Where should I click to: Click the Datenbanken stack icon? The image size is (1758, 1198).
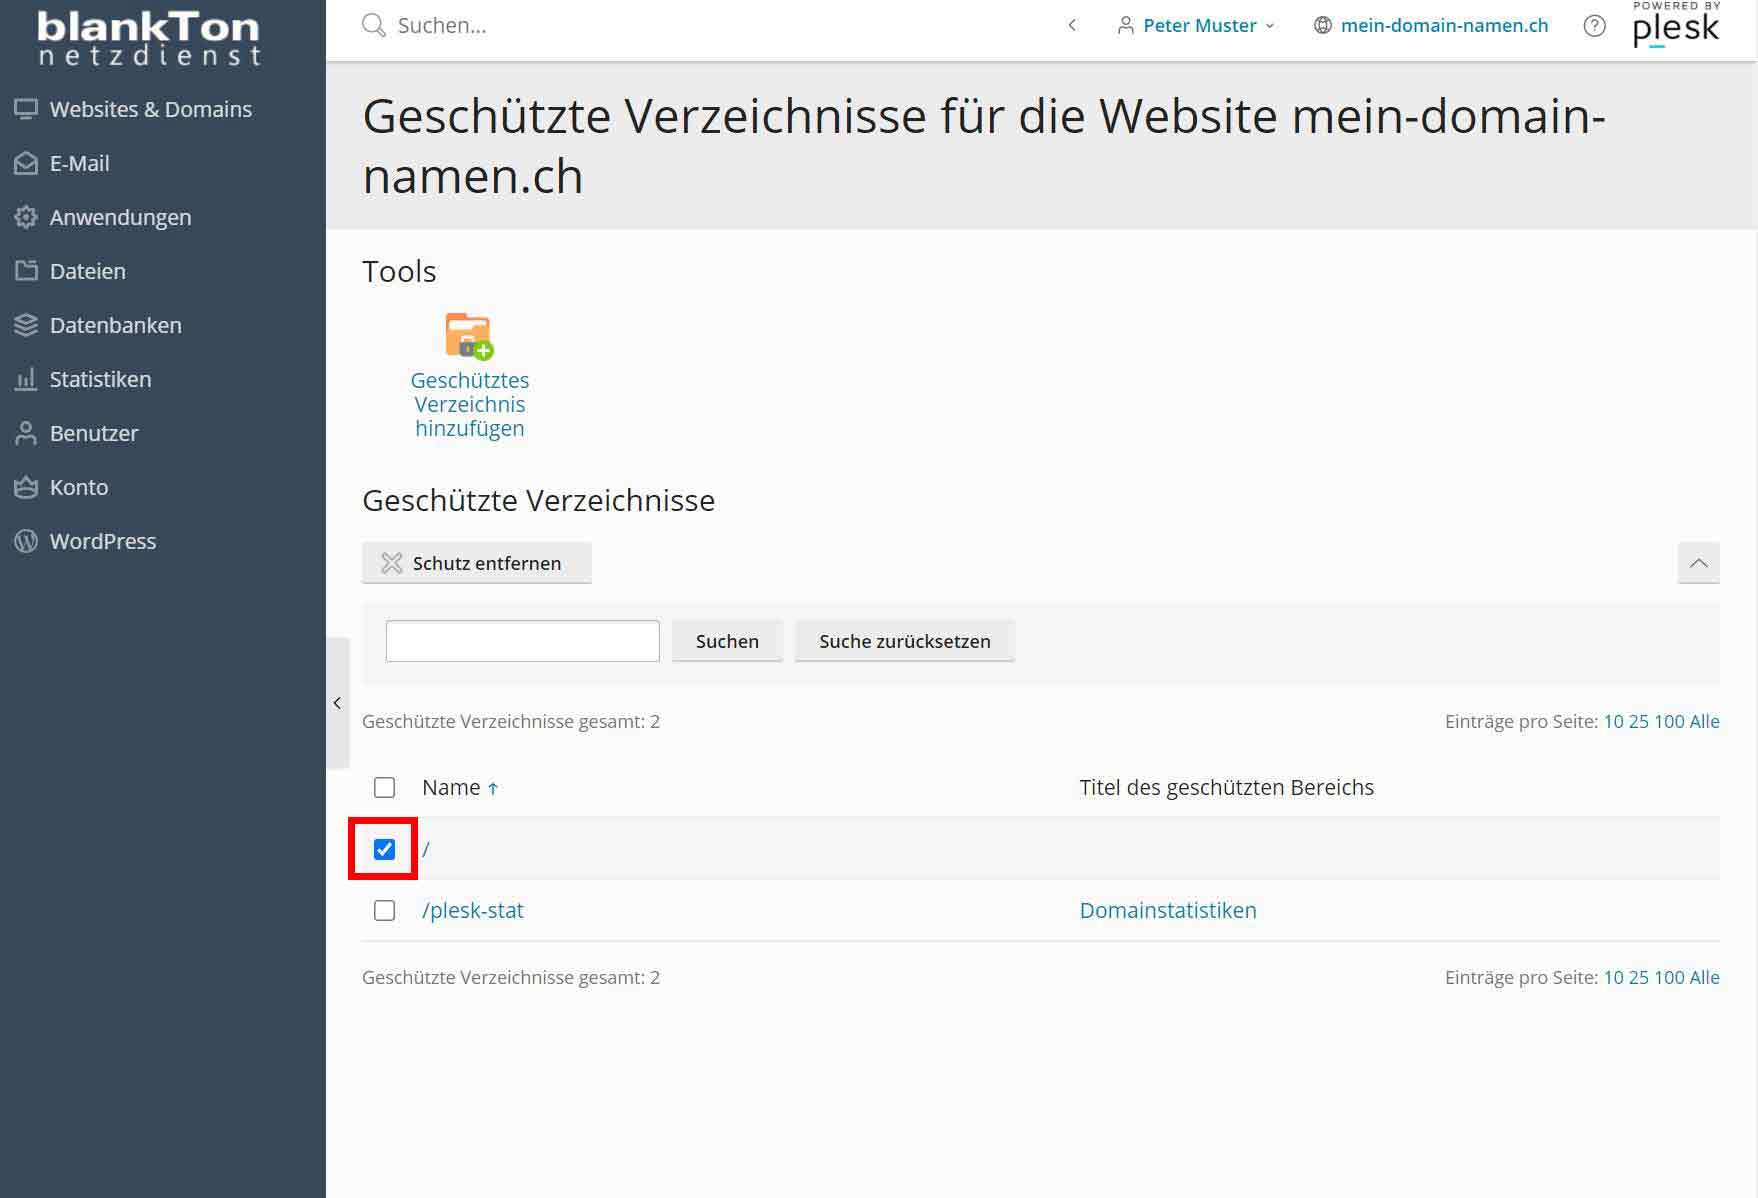26,325
